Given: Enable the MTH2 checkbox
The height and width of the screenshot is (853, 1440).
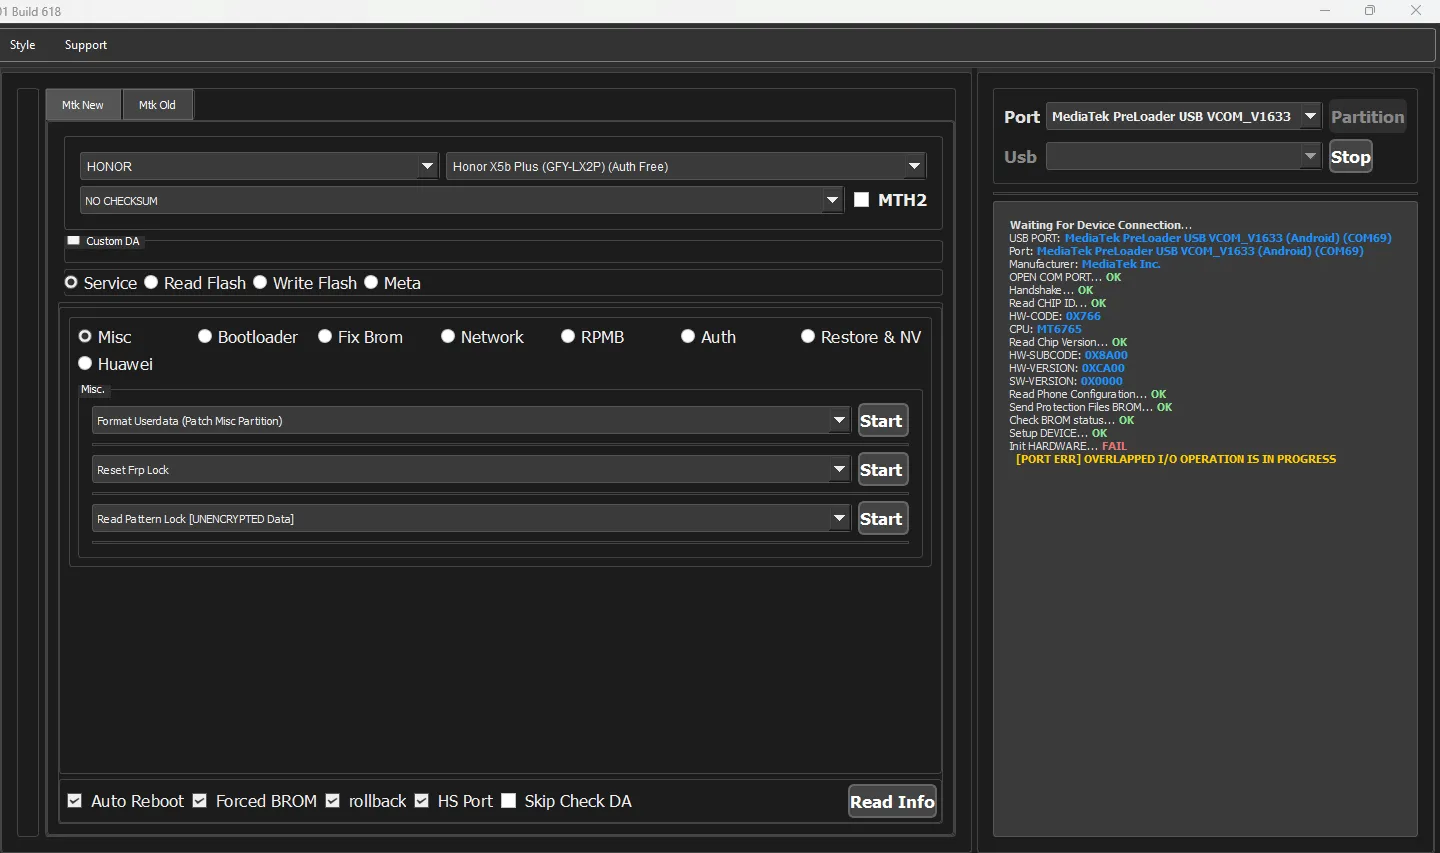Looking at the screenshot, I should tap(861, 200).
